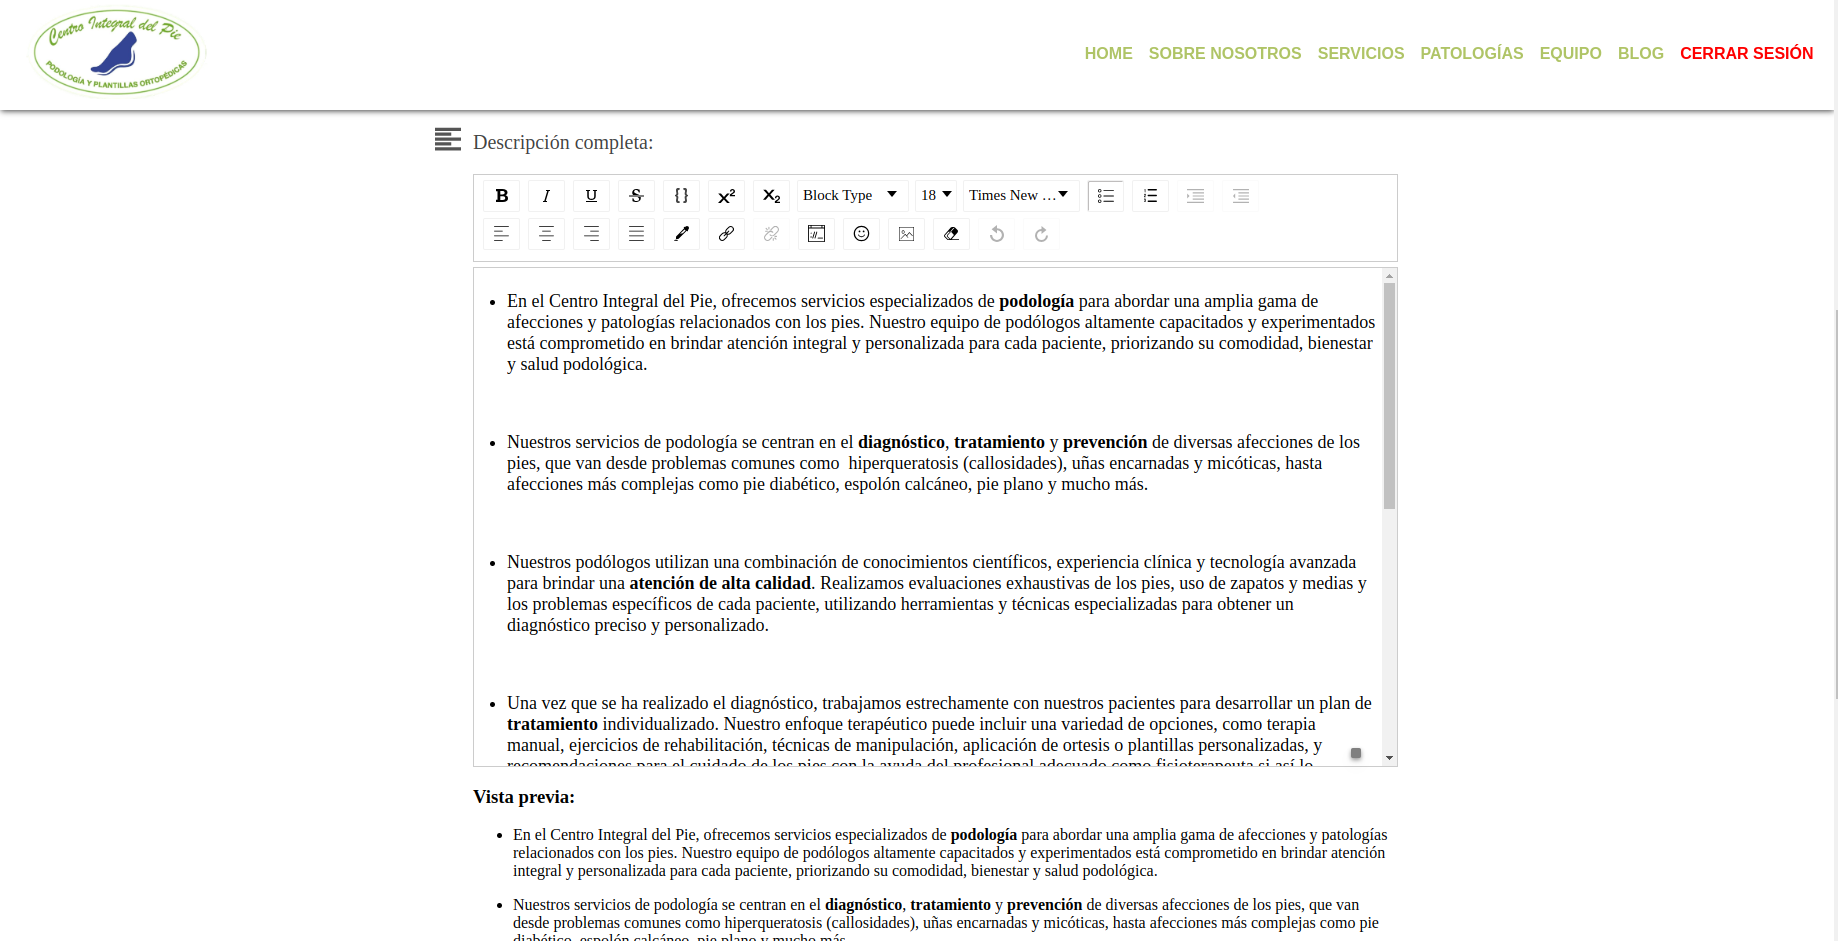Click the Centro Integral del Pie logo
This screenshot has width=1838, height=941.
point(117,53)
